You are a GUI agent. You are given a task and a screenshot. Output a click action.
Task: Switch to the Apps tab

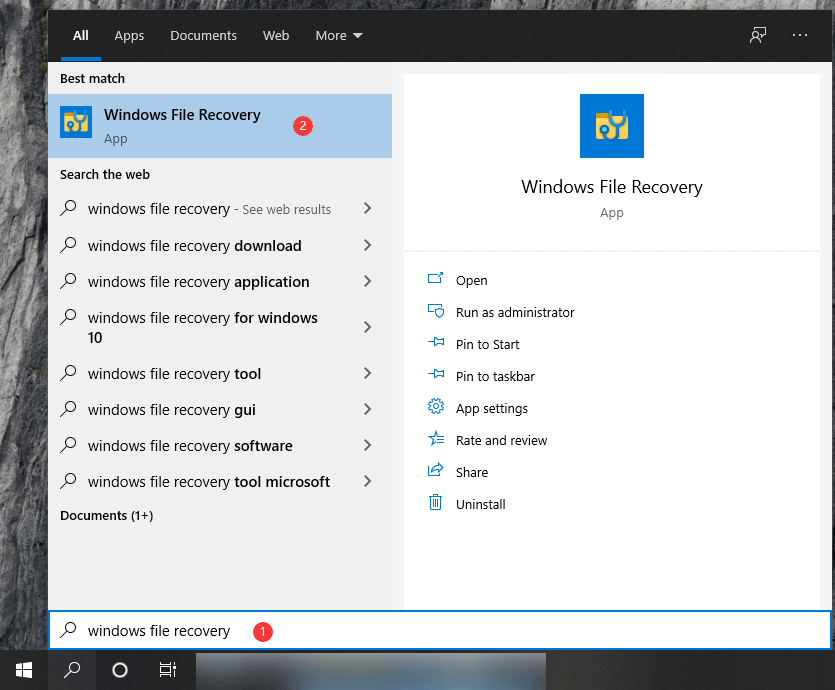point(129,35)
